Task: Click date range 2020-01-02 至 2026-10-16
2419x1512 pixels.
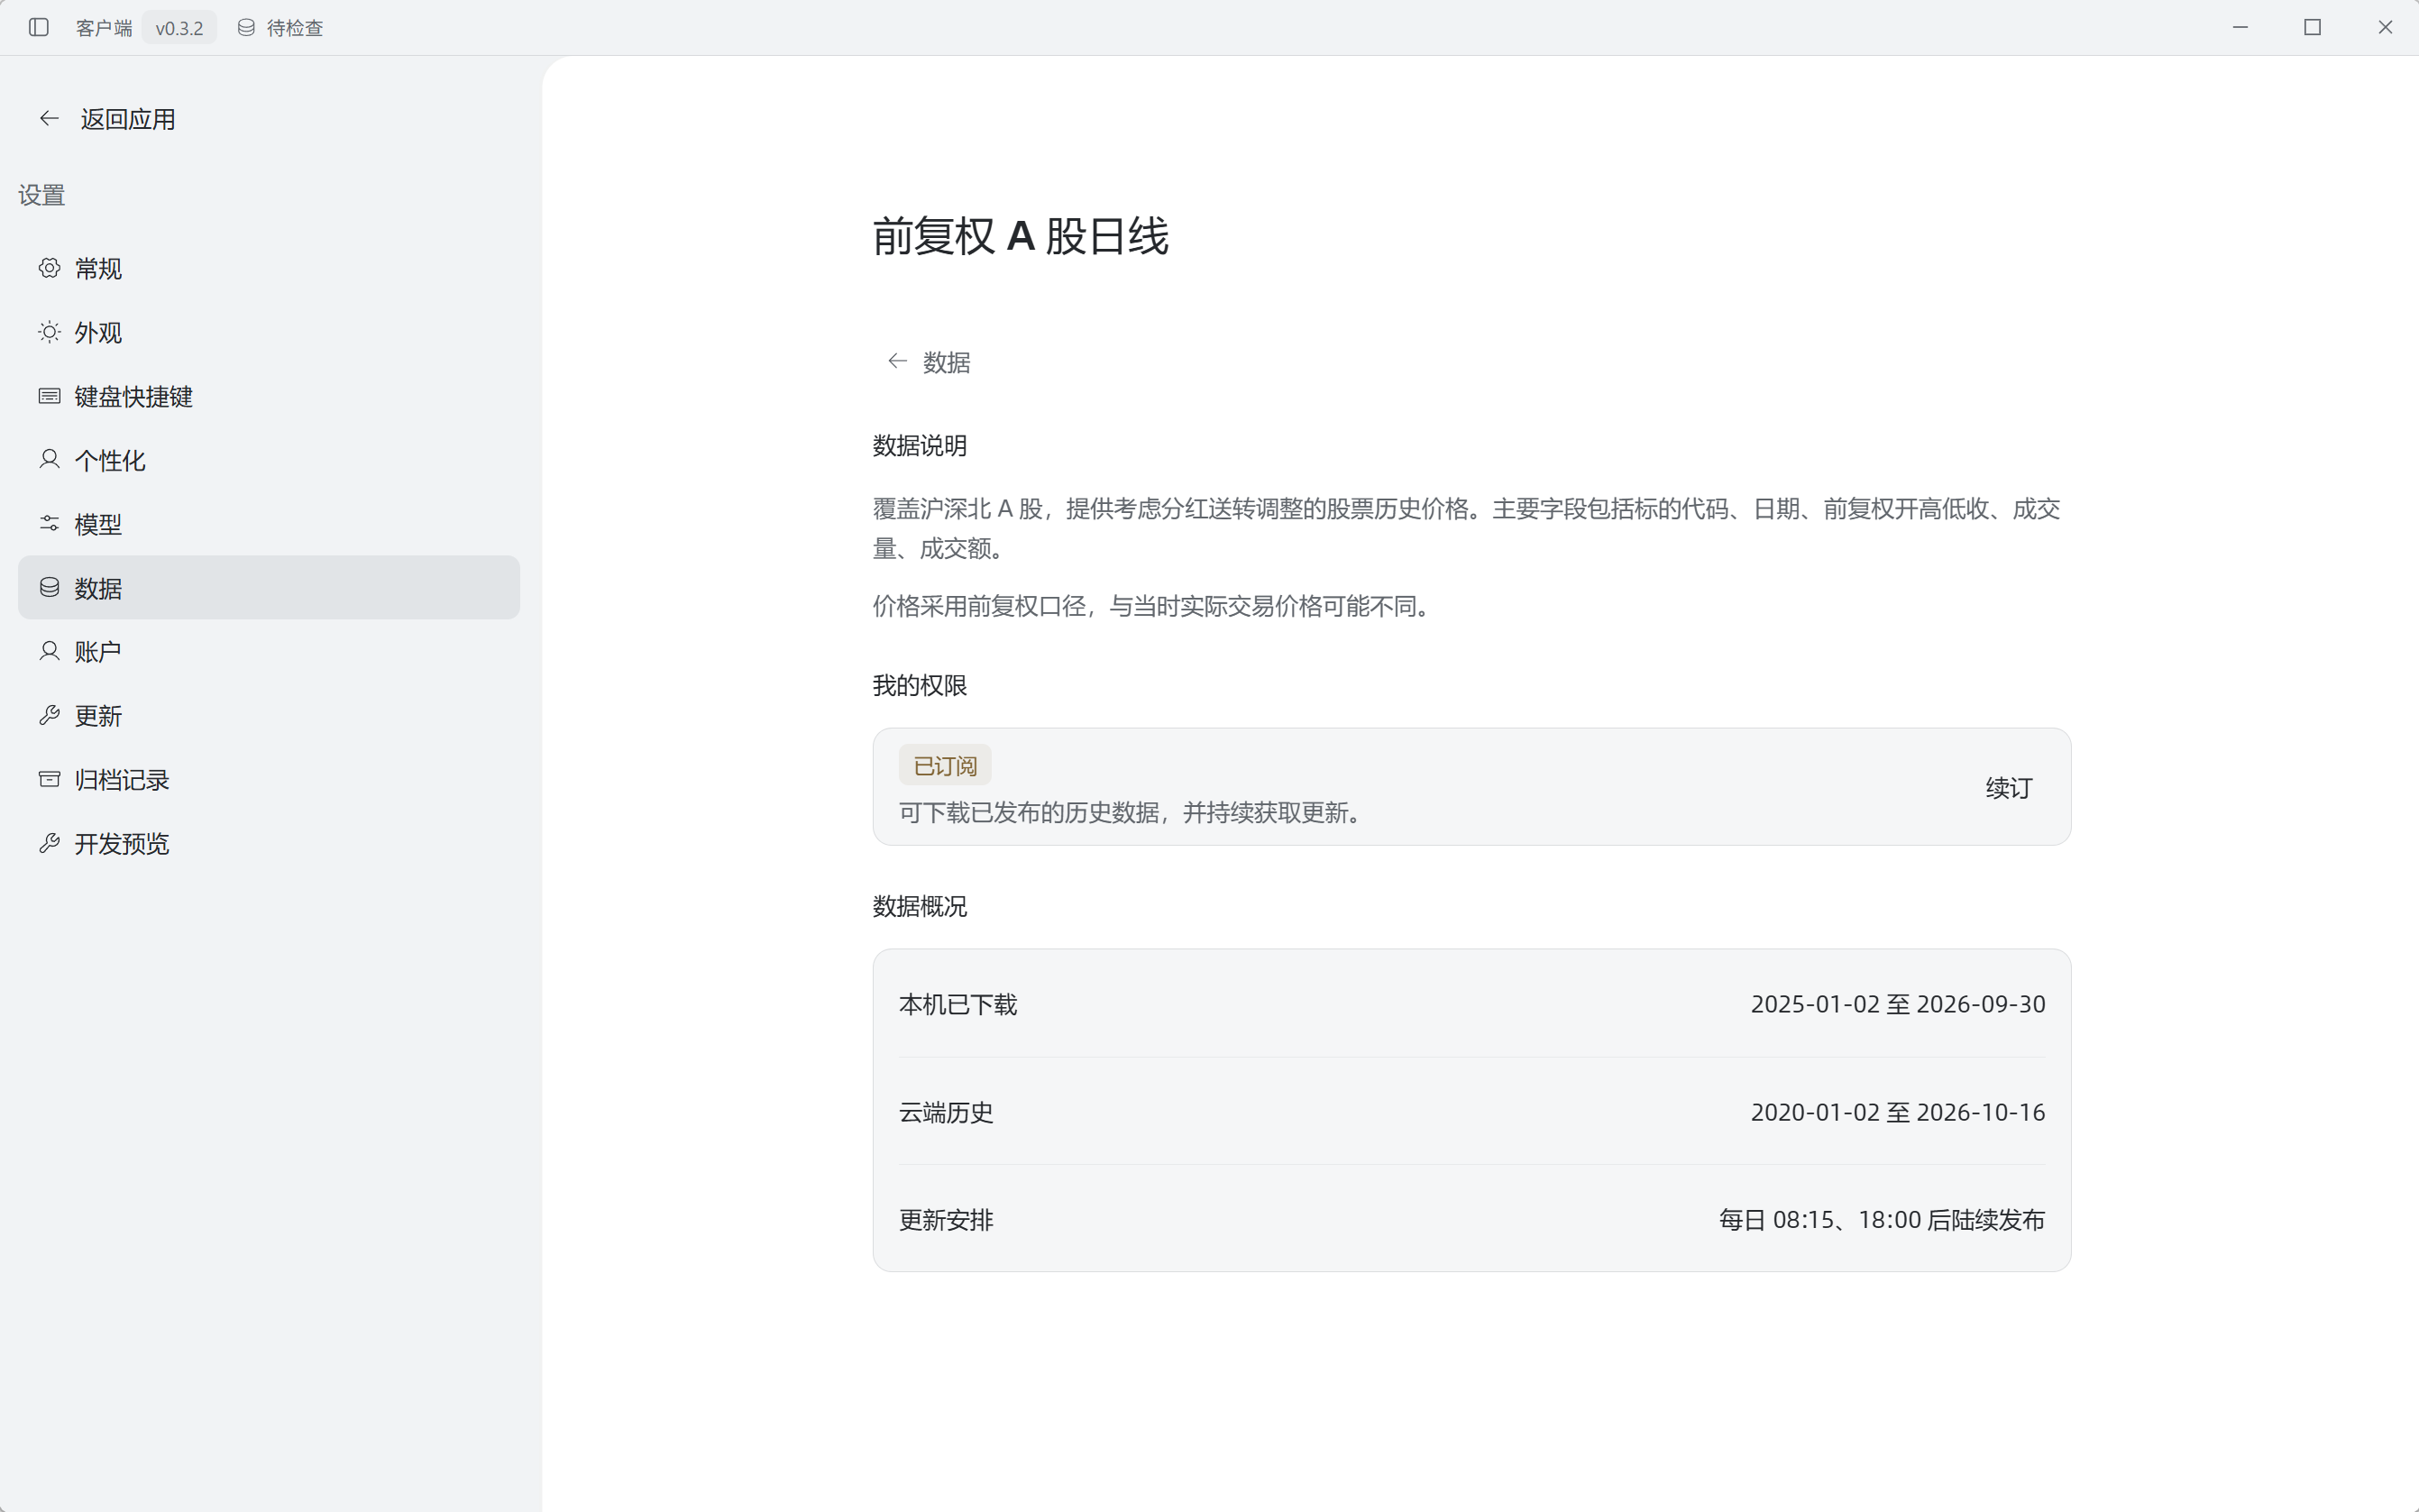Action: pos(1897,1112)
